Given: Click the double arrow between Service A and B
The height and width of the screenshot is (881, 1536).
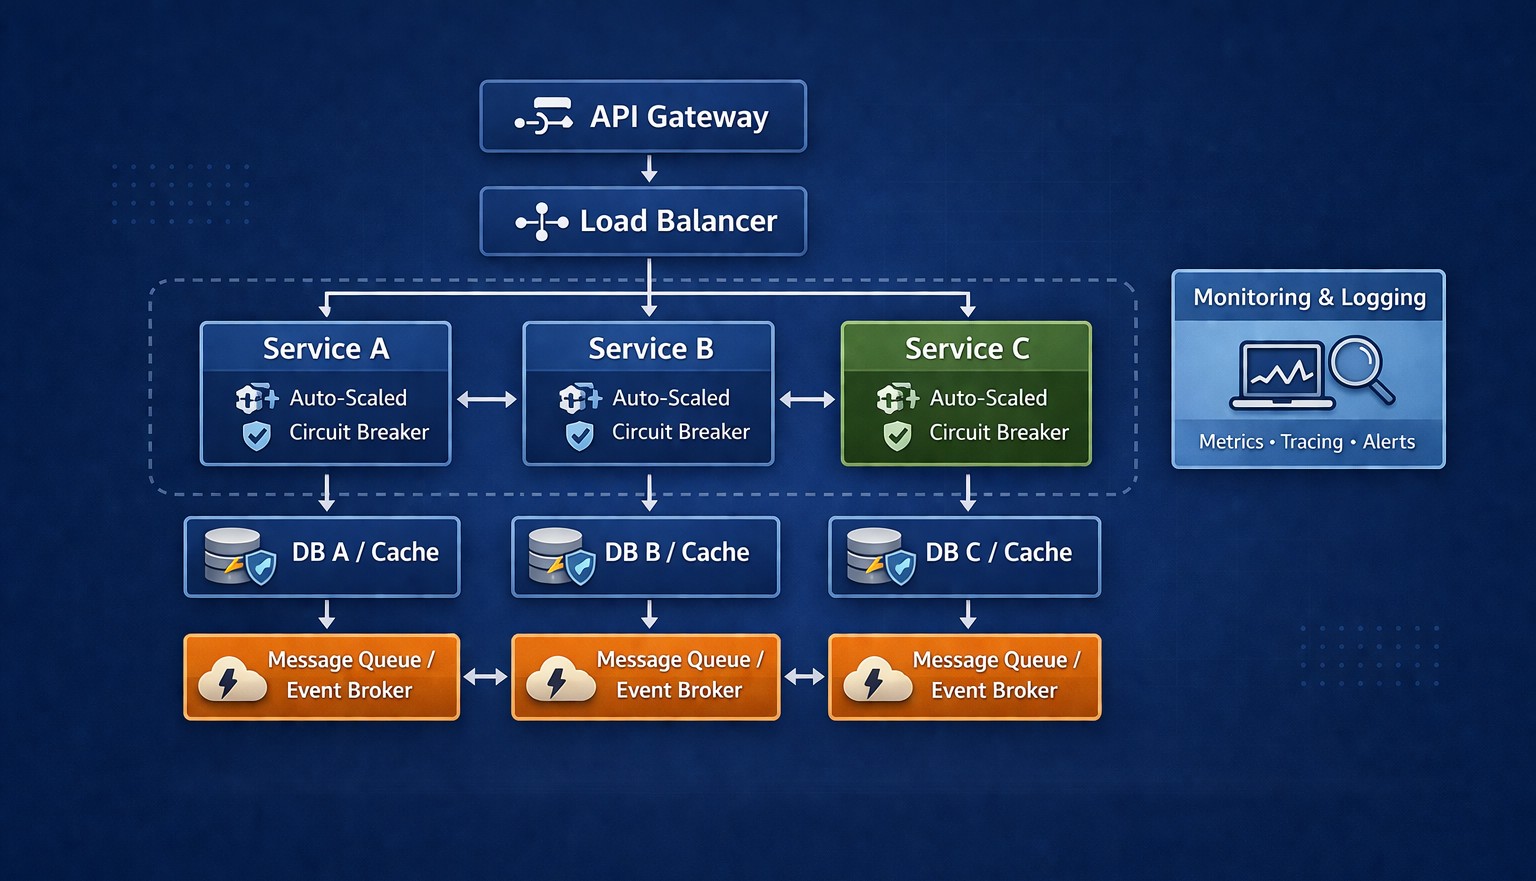Looking at the screenshot, I should [487, 399].
